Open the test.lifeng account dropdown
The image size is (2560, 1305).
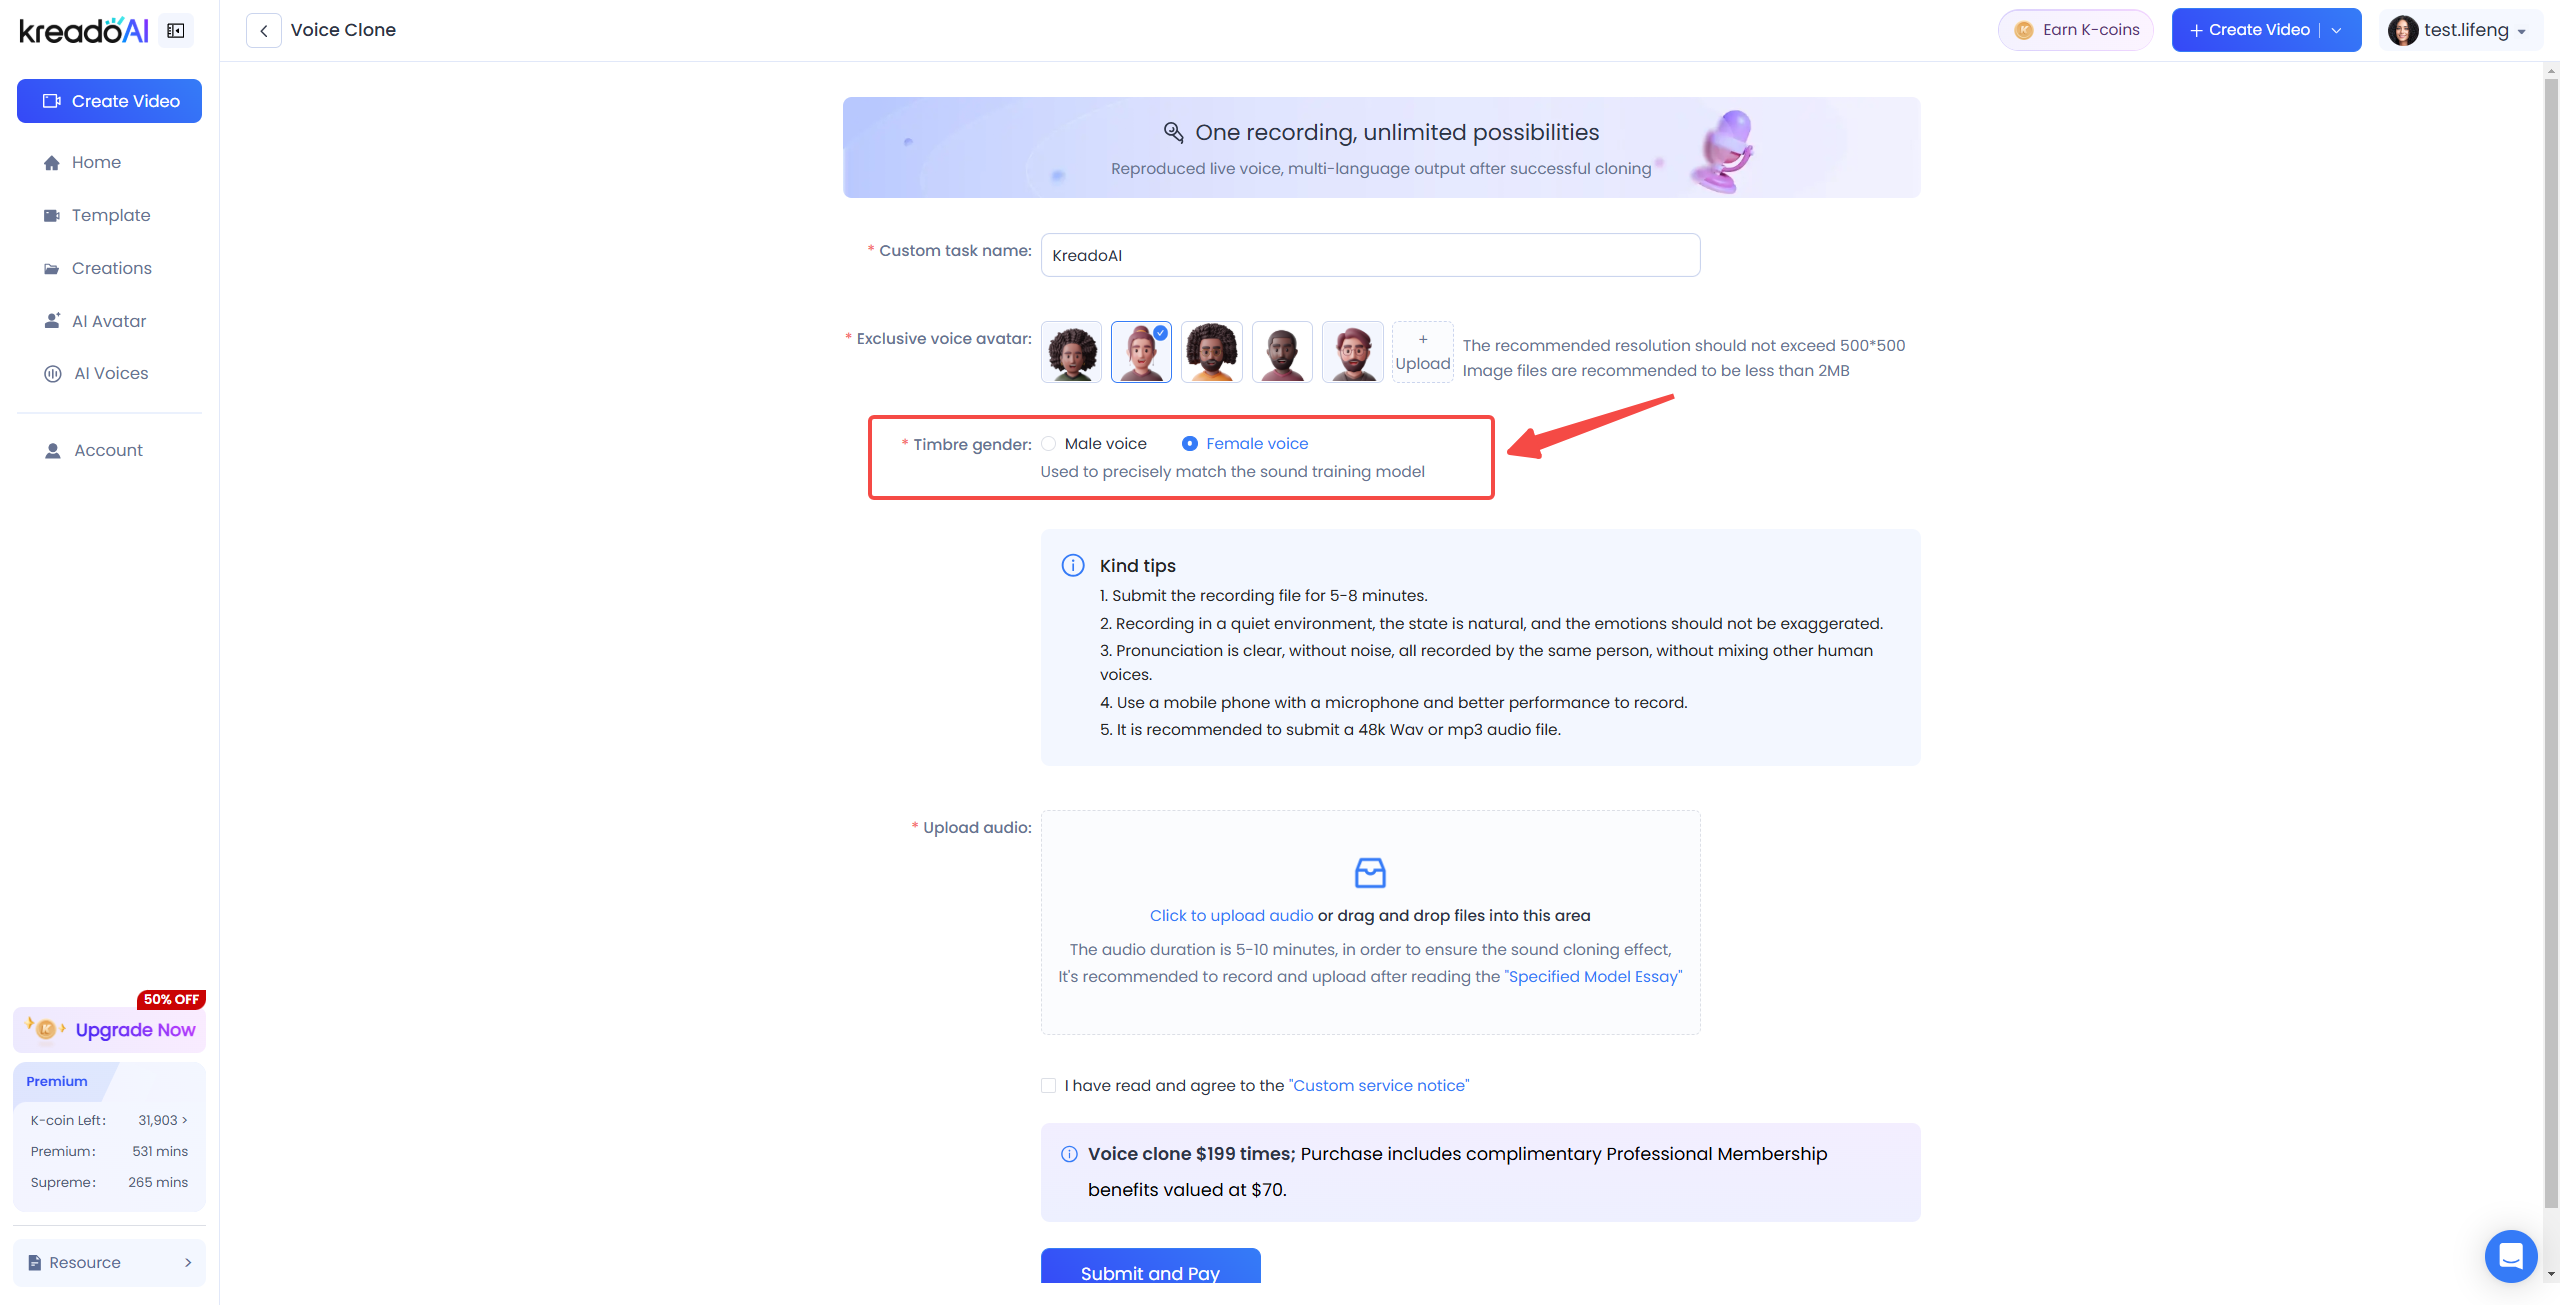(2458, 30)
